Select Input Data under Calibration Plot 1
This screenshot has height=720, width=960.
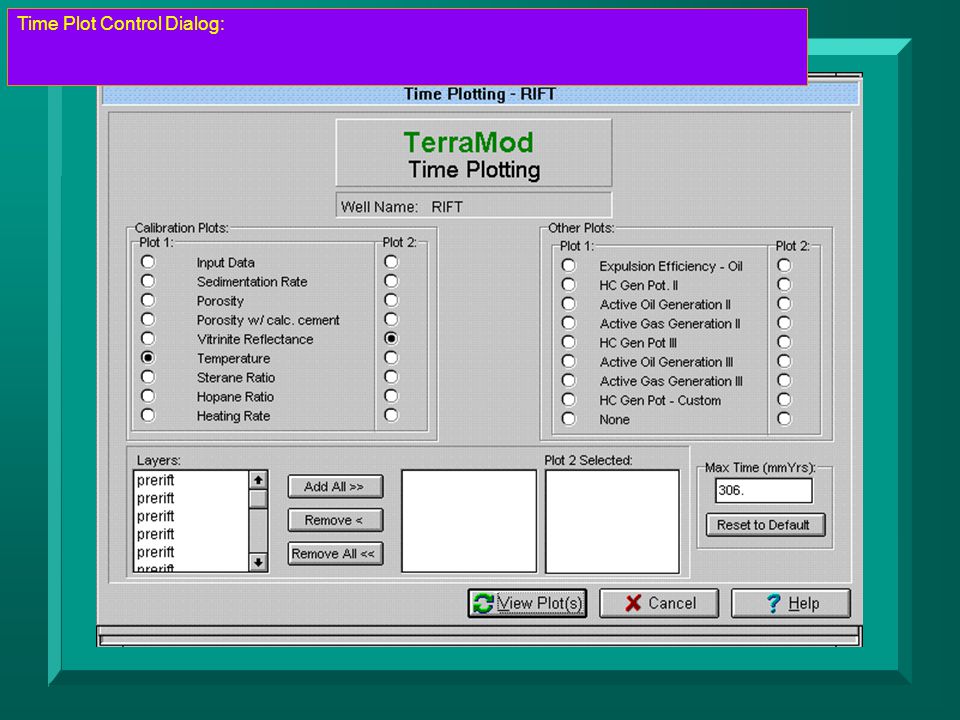(148, 262)
